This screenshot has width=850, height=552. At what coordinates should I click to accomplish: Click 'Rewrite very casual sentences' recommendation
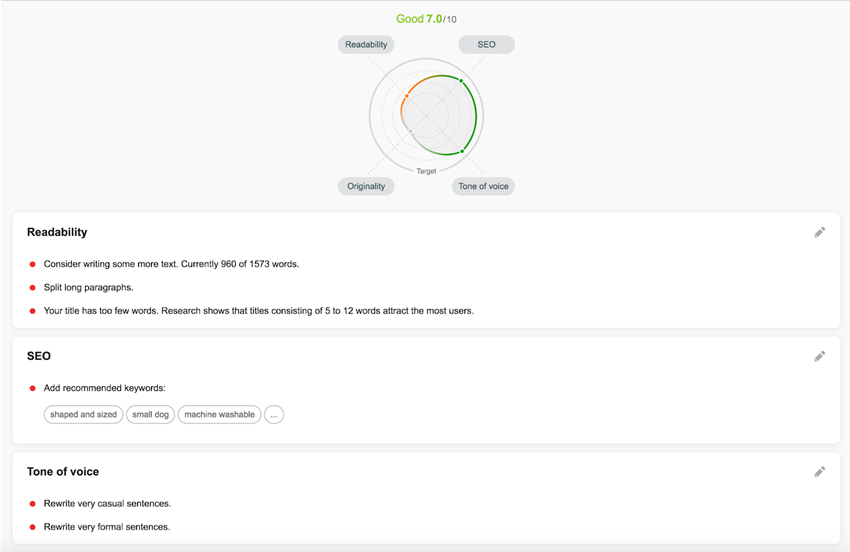(x=107, y=504)
